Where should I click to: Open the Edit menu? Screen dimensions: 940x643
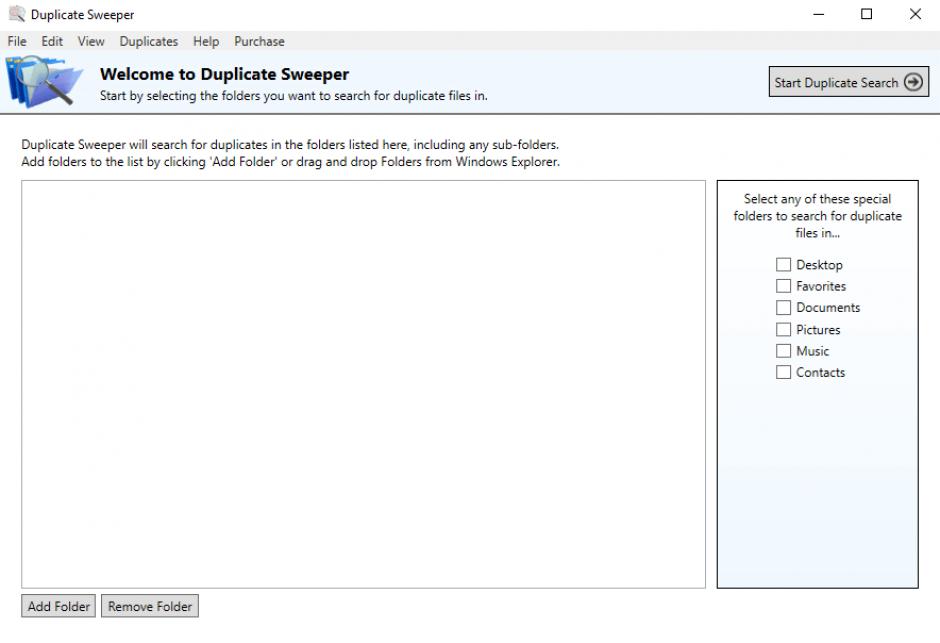tap(52, 41)
